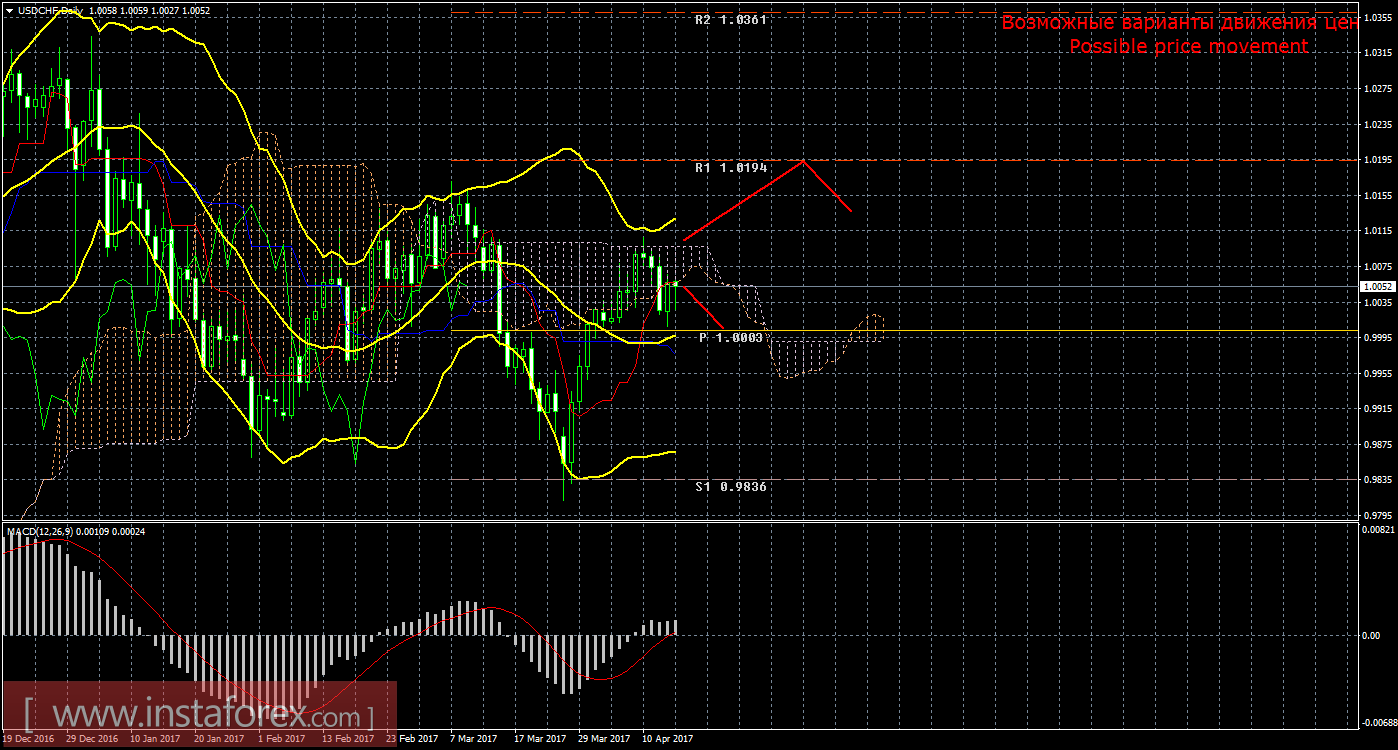The width and height of the screenshot is (1398, 750).
Task: Click the 23 Feb 2017 date label
Action: click(x=413, y=740)
